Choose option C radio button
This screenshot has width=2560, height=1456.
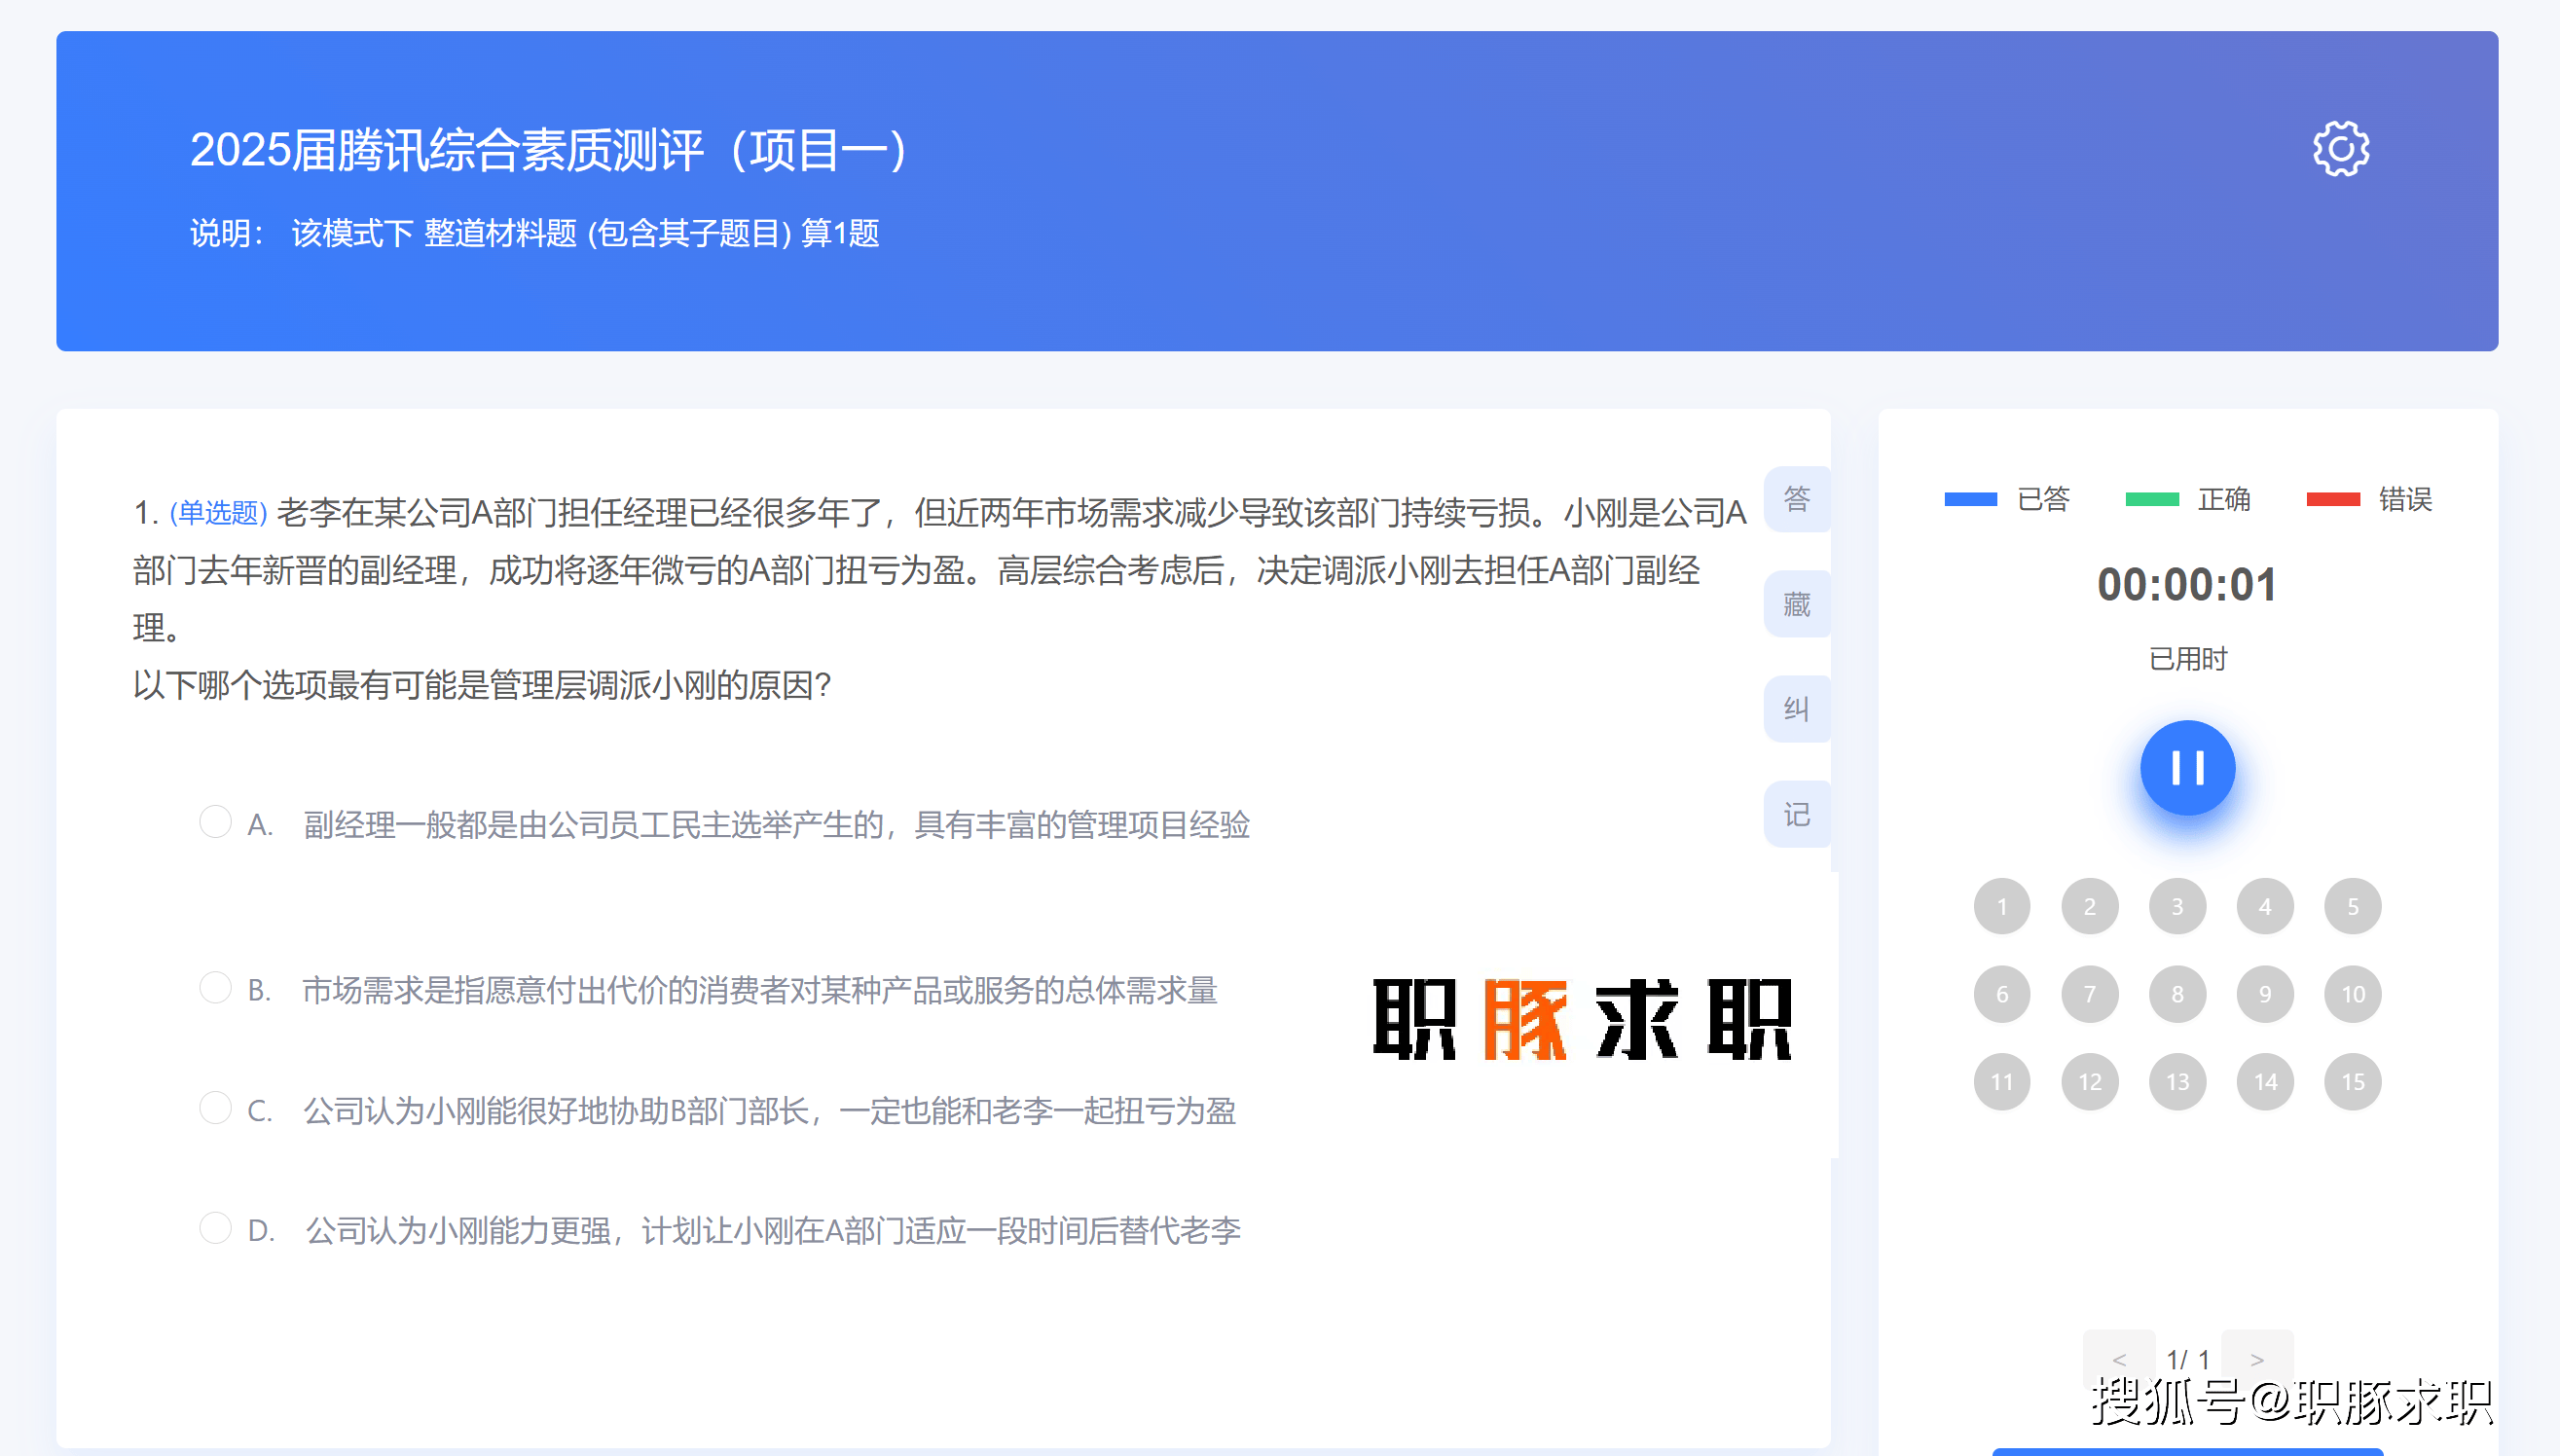tap(215, 1108)
